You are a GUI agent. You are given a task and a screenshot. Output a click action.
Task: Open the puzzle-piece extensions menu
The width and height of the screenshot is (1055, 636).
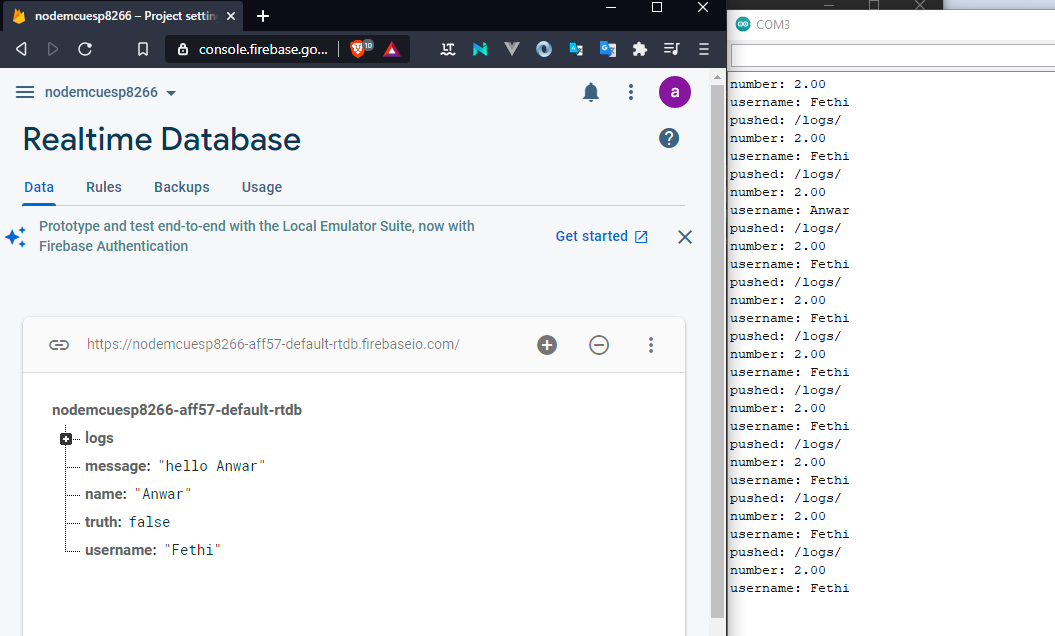click(640, 49)
